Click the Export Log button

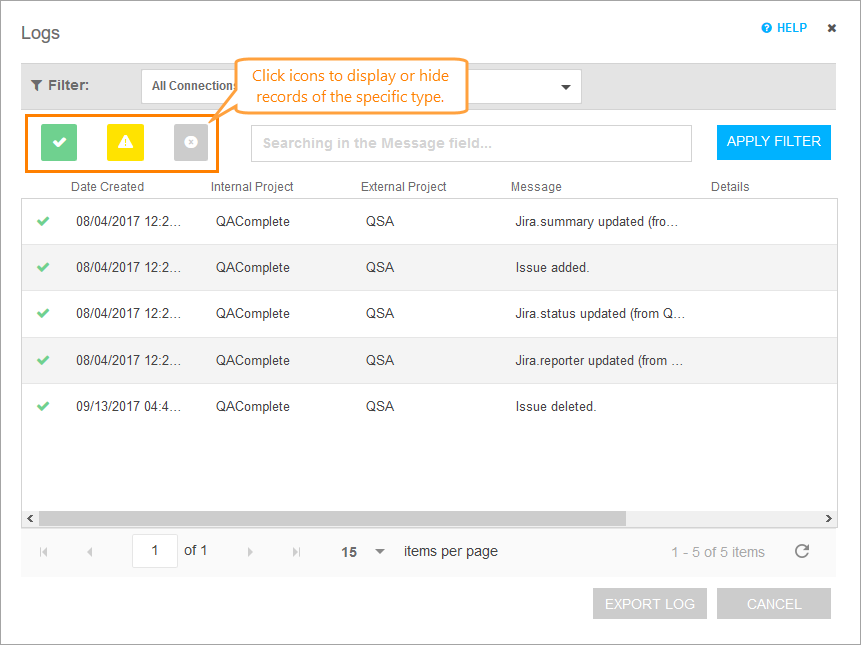[650, 604]
